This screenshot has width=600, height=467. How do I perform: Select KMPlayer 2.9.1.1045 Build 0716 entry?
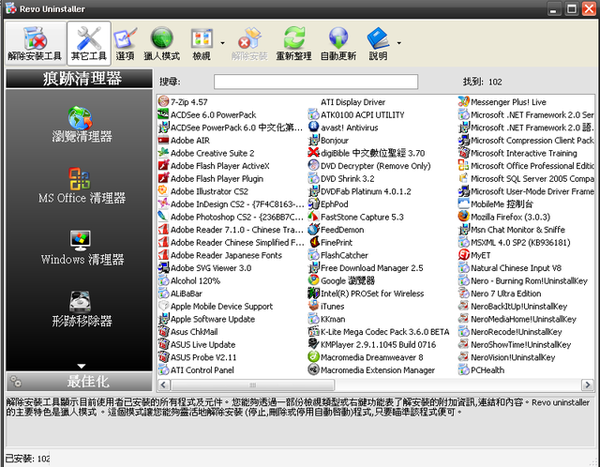click(x=372, y=345)
